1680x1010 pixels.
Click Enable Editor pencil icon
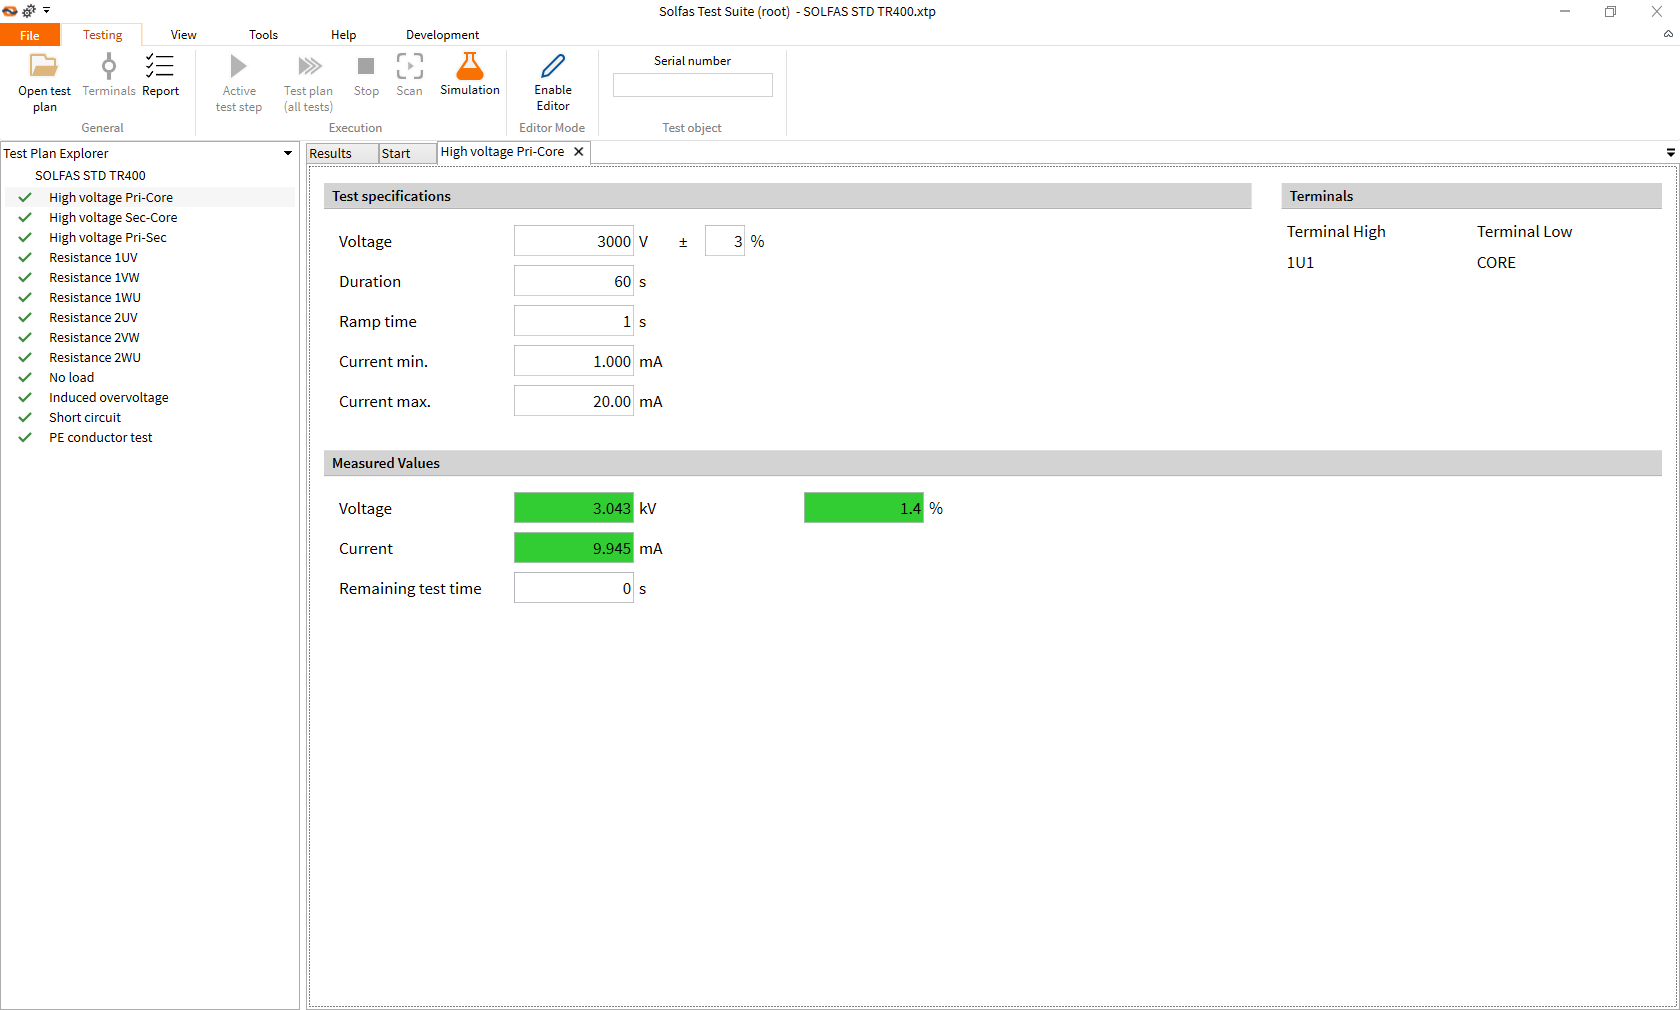(x=553, y=66)
